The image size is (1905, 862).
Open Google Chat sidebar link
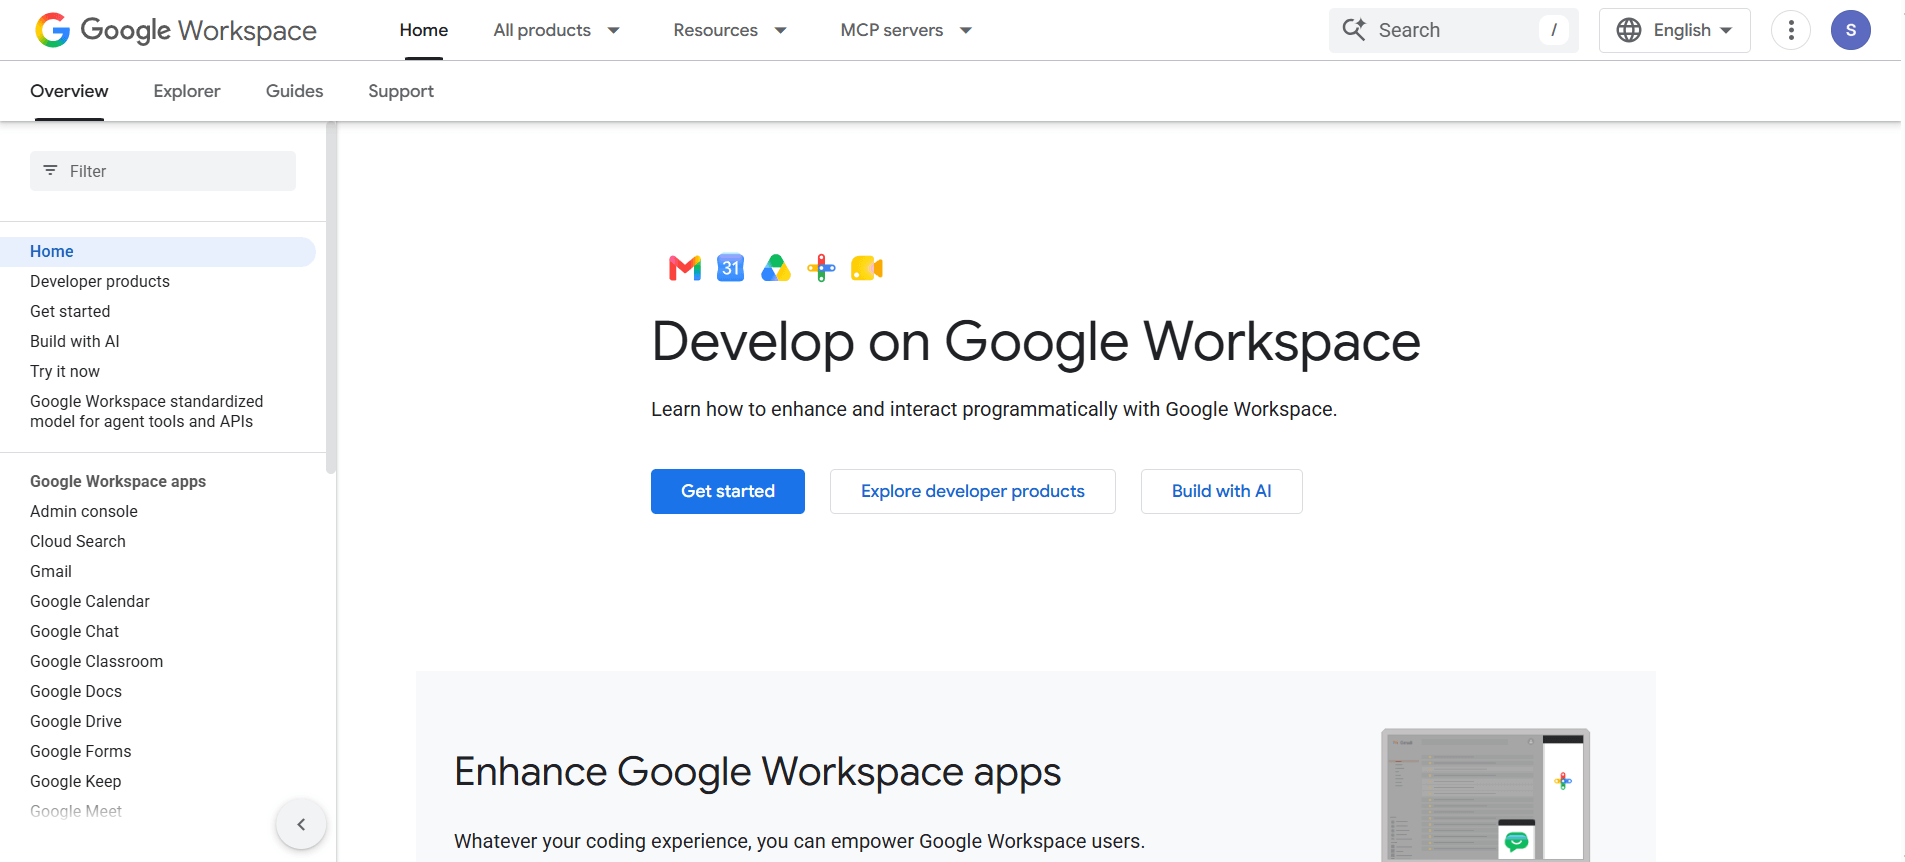75,631
